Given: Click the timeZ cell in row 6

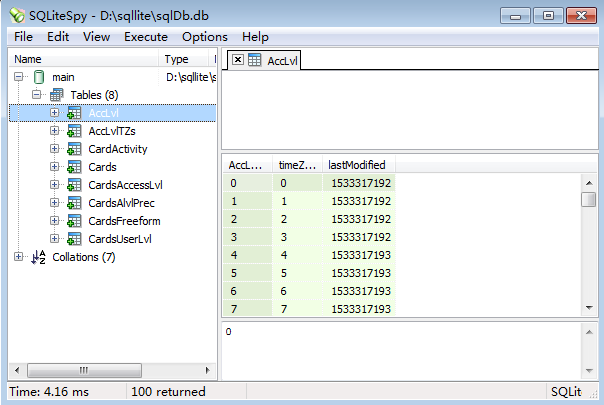Looking at the screenshot, I should coord(297,291).
